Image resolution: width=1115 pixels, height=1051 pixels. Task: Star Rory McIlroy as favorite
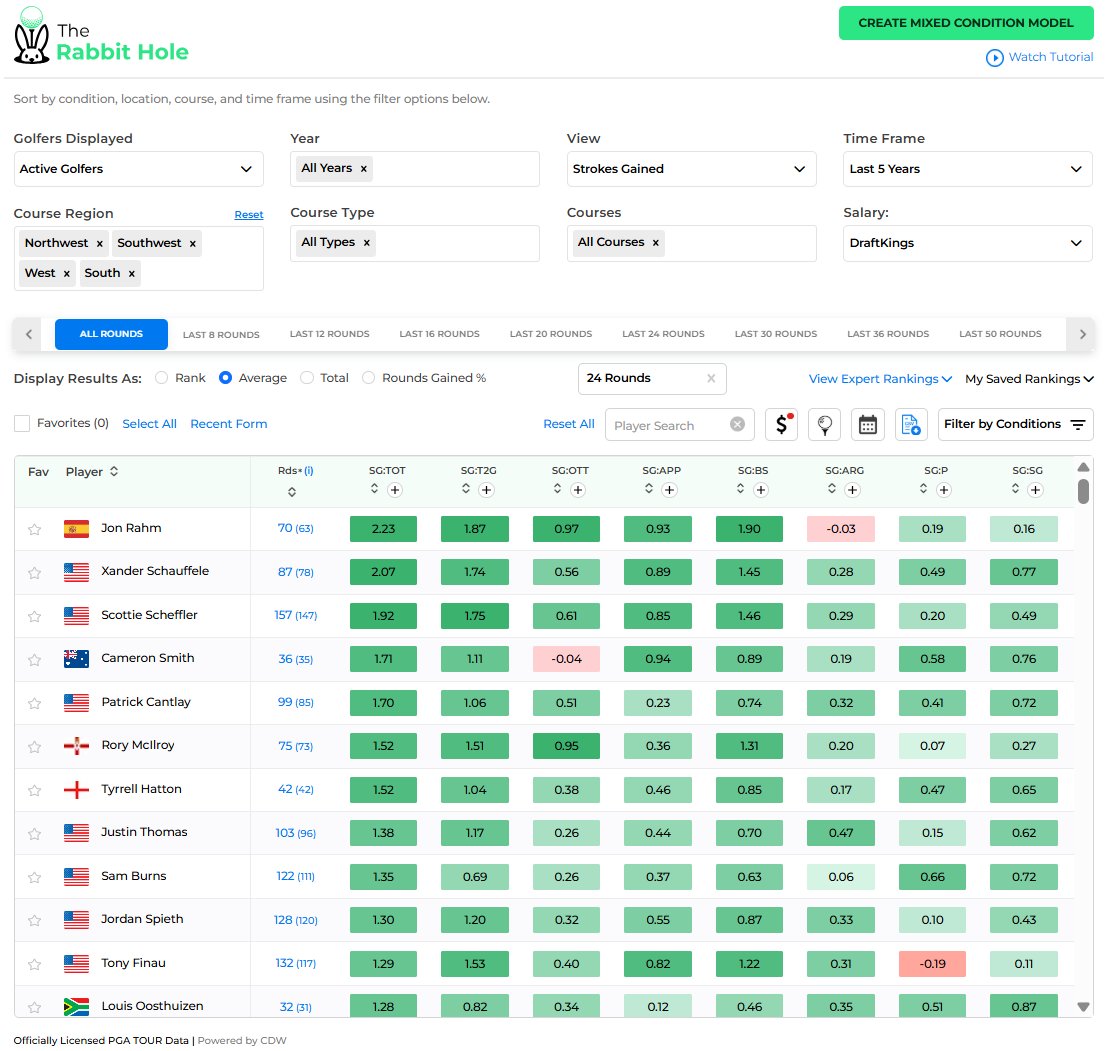point(34,747)
